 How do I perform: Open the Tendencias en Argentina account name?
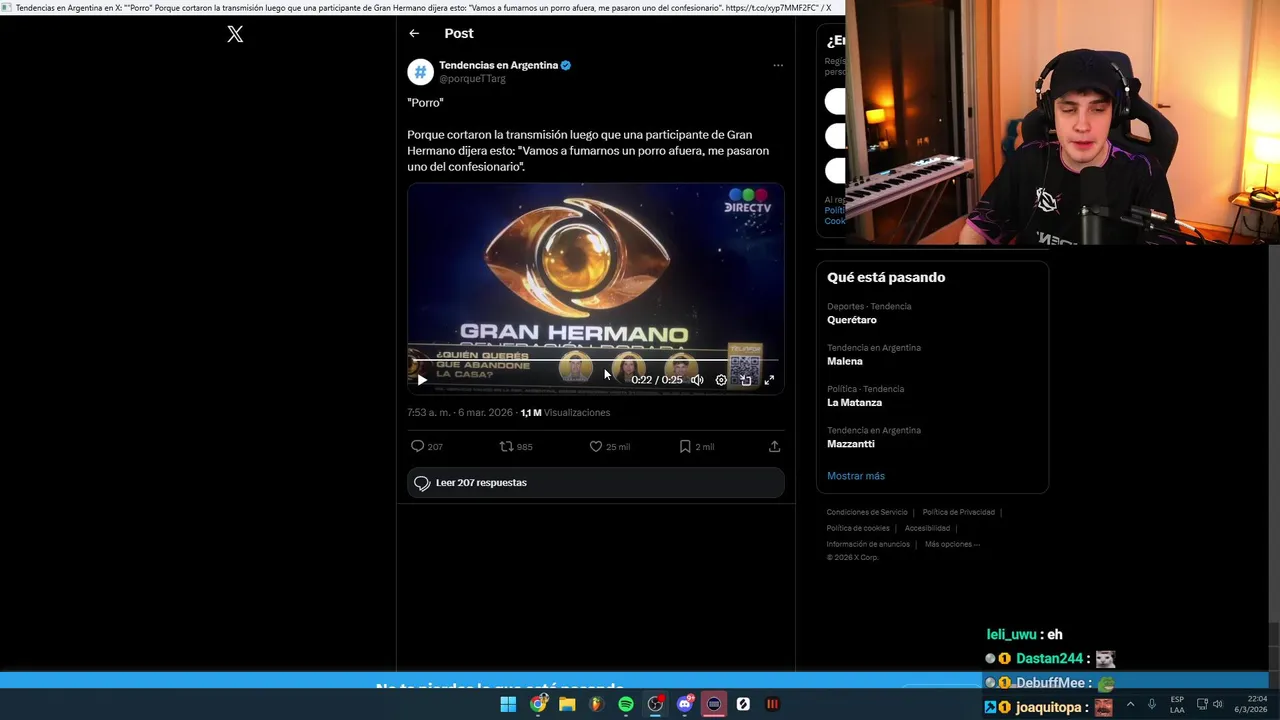tap(498, 65)
